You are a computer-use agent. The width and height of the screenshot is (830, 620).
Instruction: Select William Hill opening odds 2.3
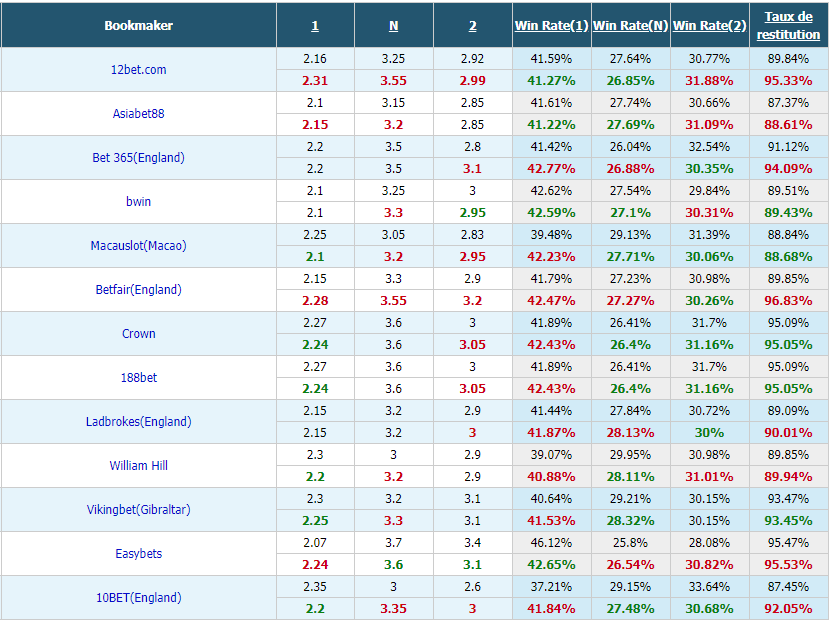pos(315,454)
